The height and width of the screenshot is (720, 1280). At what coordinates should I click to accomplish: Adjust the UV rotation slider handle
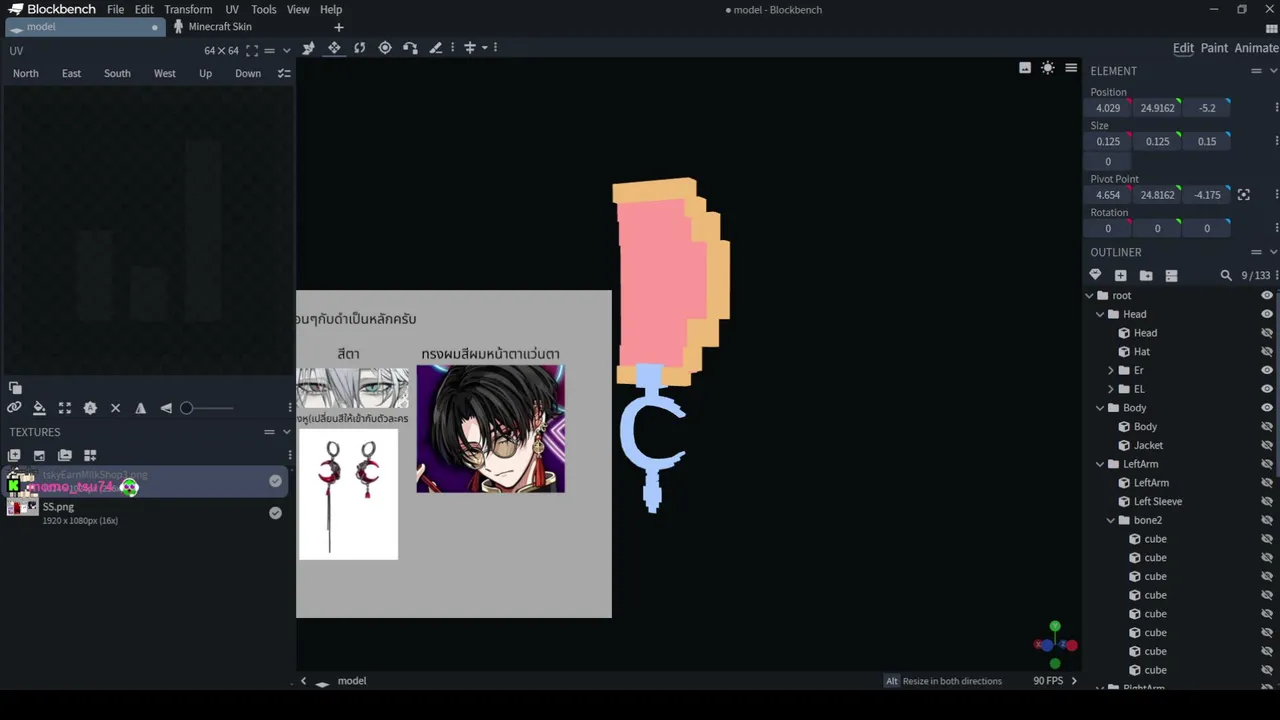tap(186, 408)
